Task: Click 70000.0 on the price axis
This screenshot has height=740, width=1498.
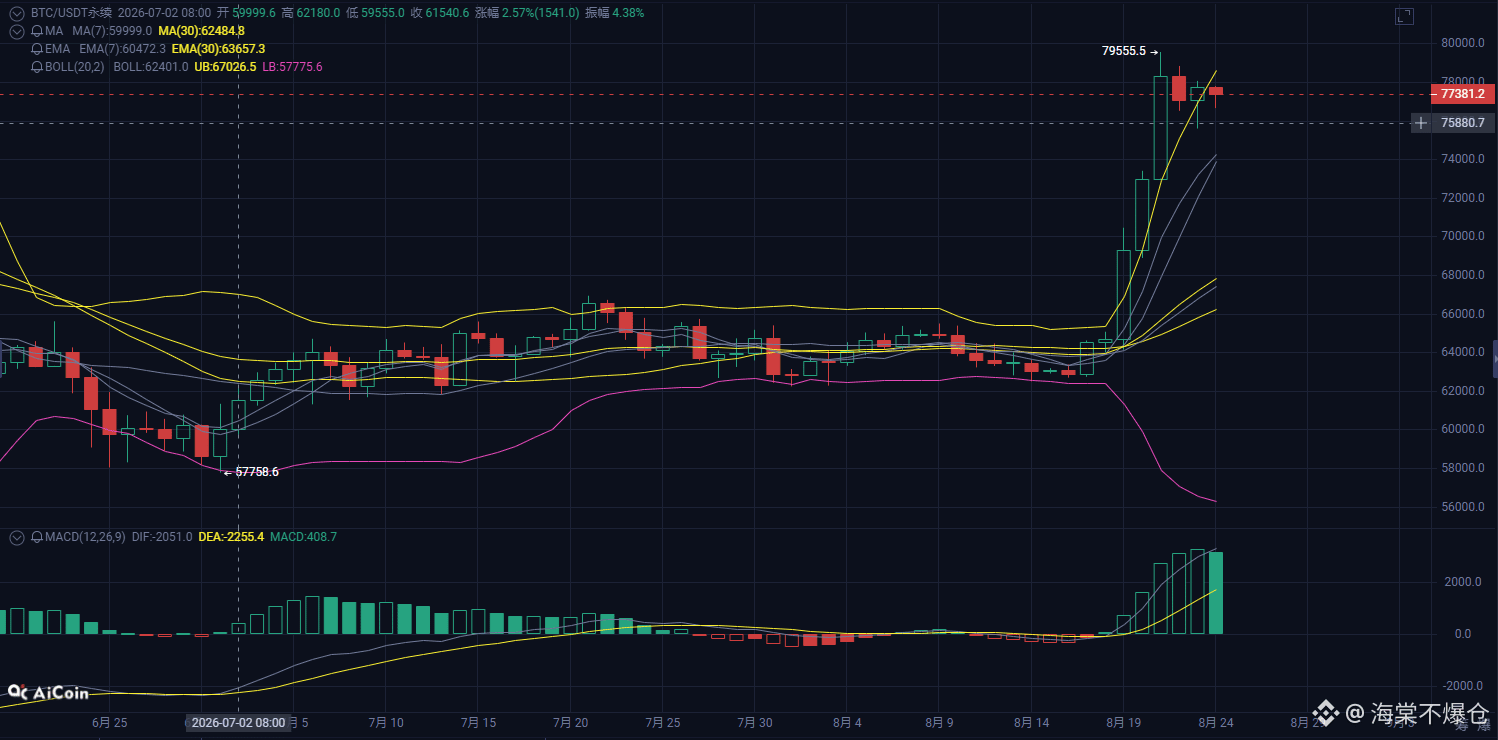Action: click(1461, 236)
